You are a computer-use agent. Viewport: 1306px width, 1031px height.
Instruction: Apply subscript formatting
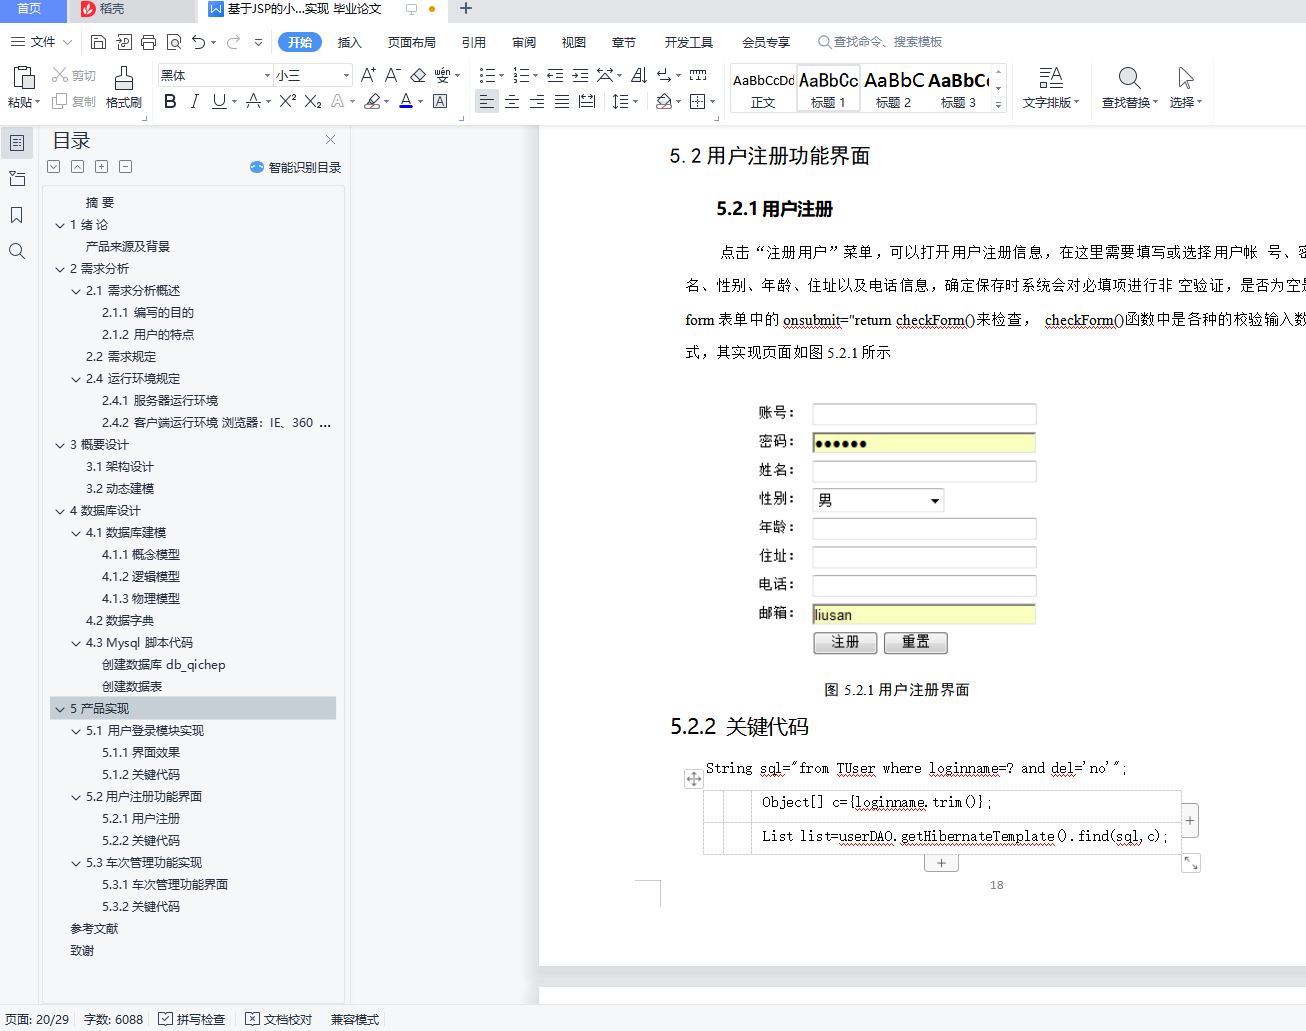click(313, 101)
